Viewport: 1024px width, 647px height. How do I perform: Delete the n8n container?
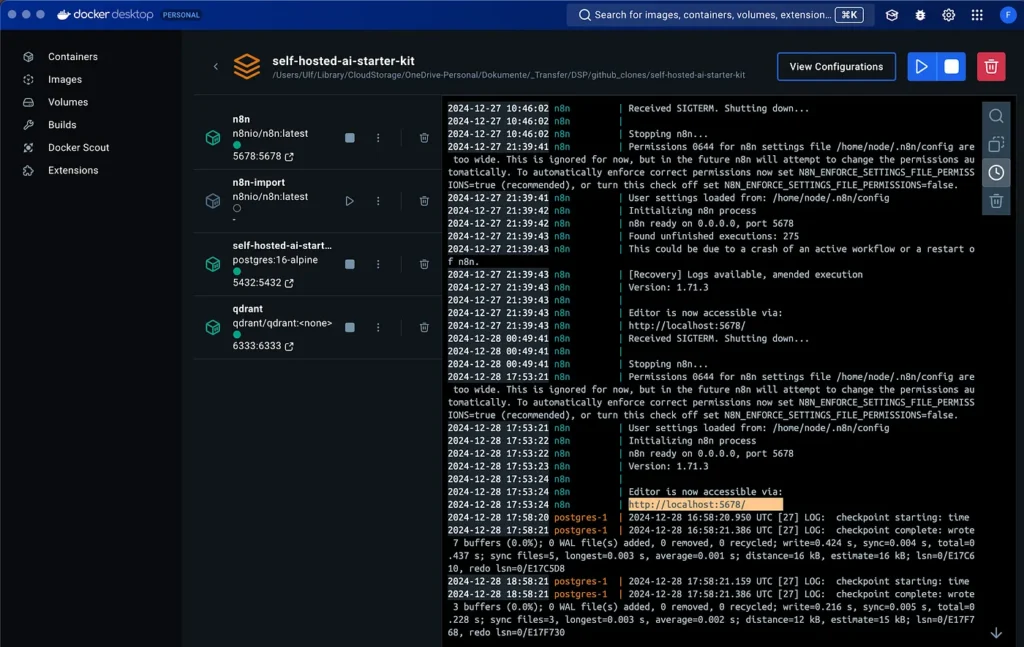[424, 138]
